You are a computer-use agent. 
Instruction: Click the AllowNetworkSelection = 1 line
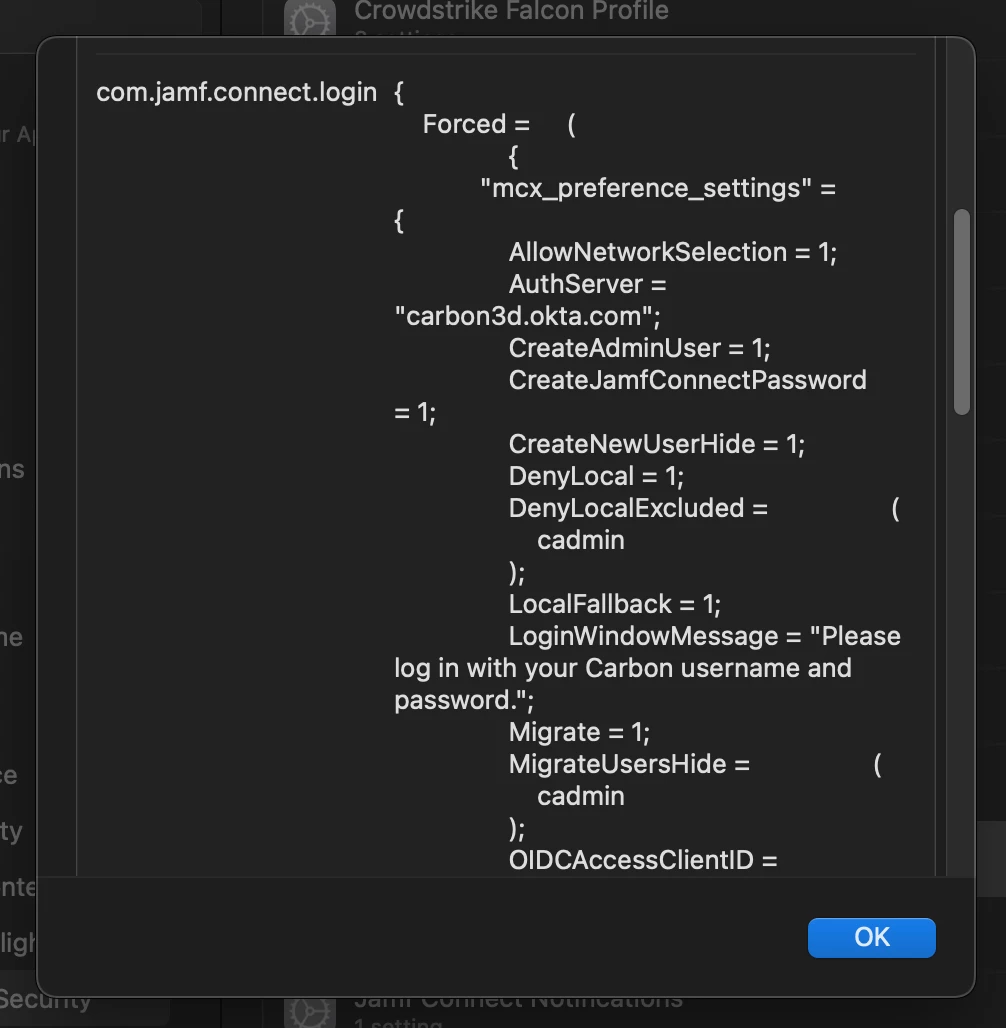point(673,252)
